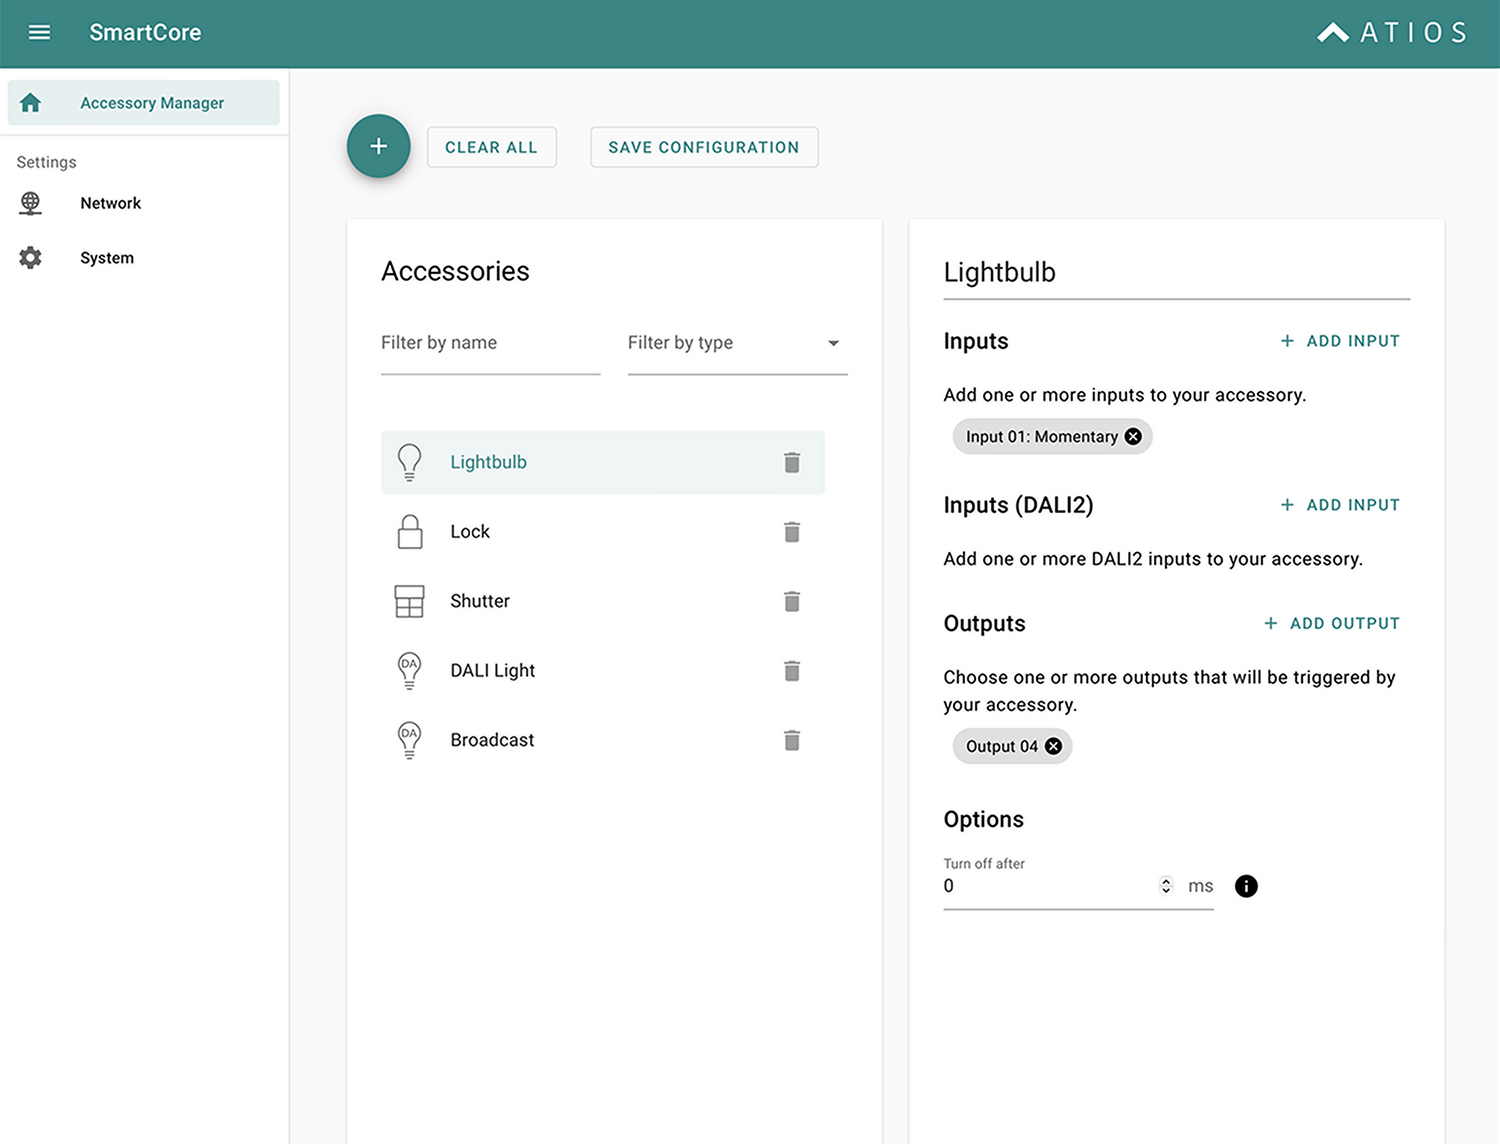Click the Broadcast bulb icon
The height and width of the screenshot is (1144, 1500).
pyautogui.click(x=409, y=740)
